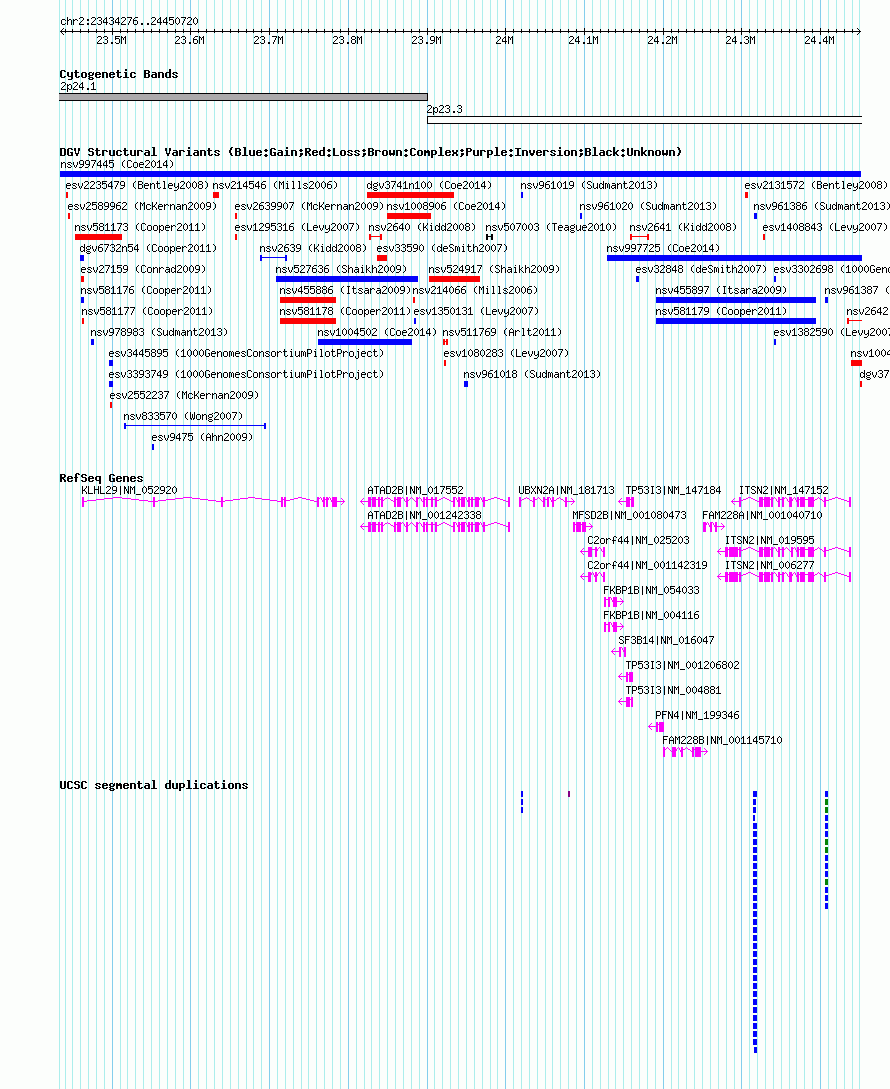Select ITSN2|NM_147152 gene label
The width and height of the screenshot is (890, 1089).
[784, 490]
